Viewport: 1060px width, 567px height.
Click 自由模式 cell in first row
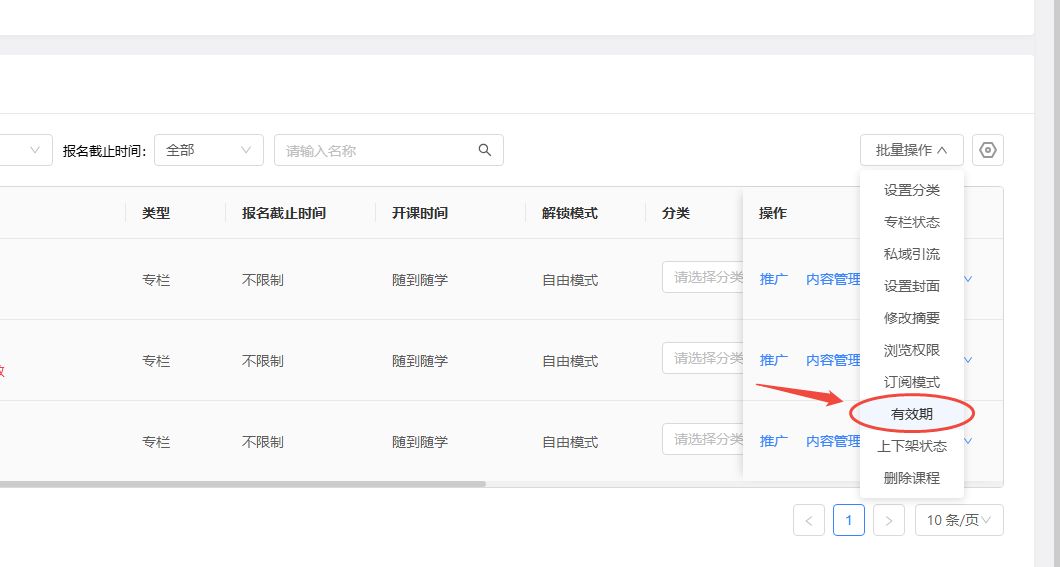coord(570,280)
